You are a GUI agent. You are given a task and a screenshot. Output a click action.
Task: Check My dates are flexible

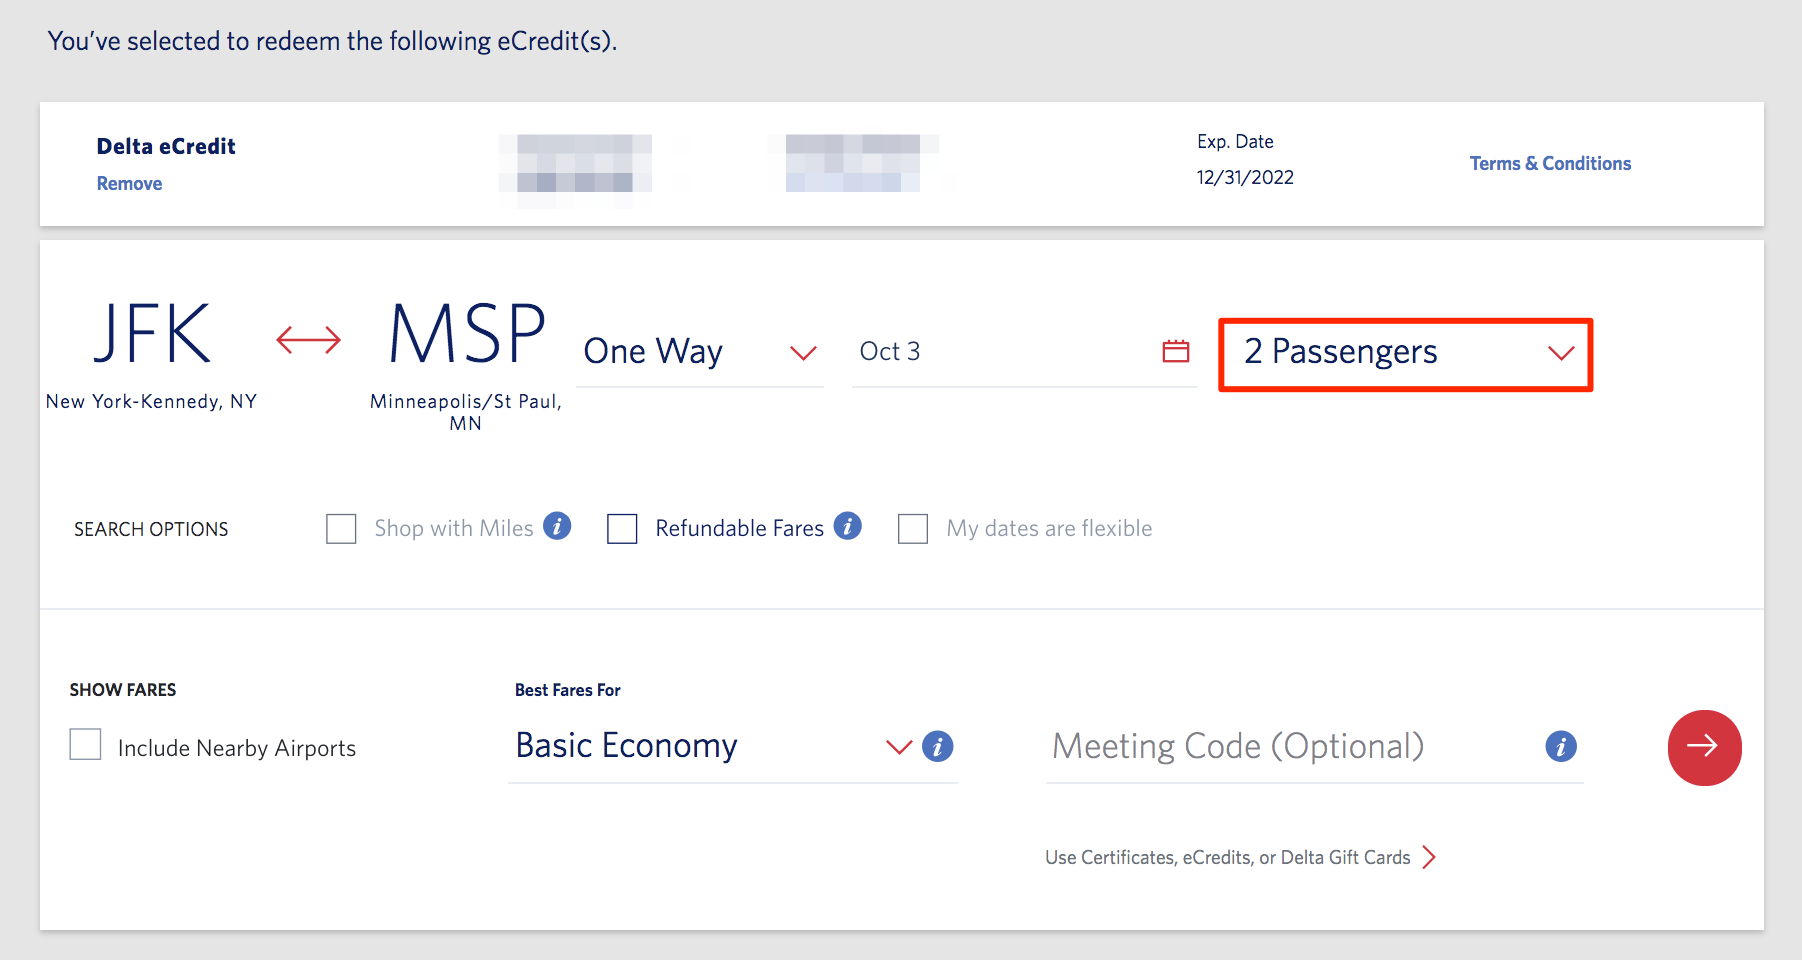pos(913,528)
